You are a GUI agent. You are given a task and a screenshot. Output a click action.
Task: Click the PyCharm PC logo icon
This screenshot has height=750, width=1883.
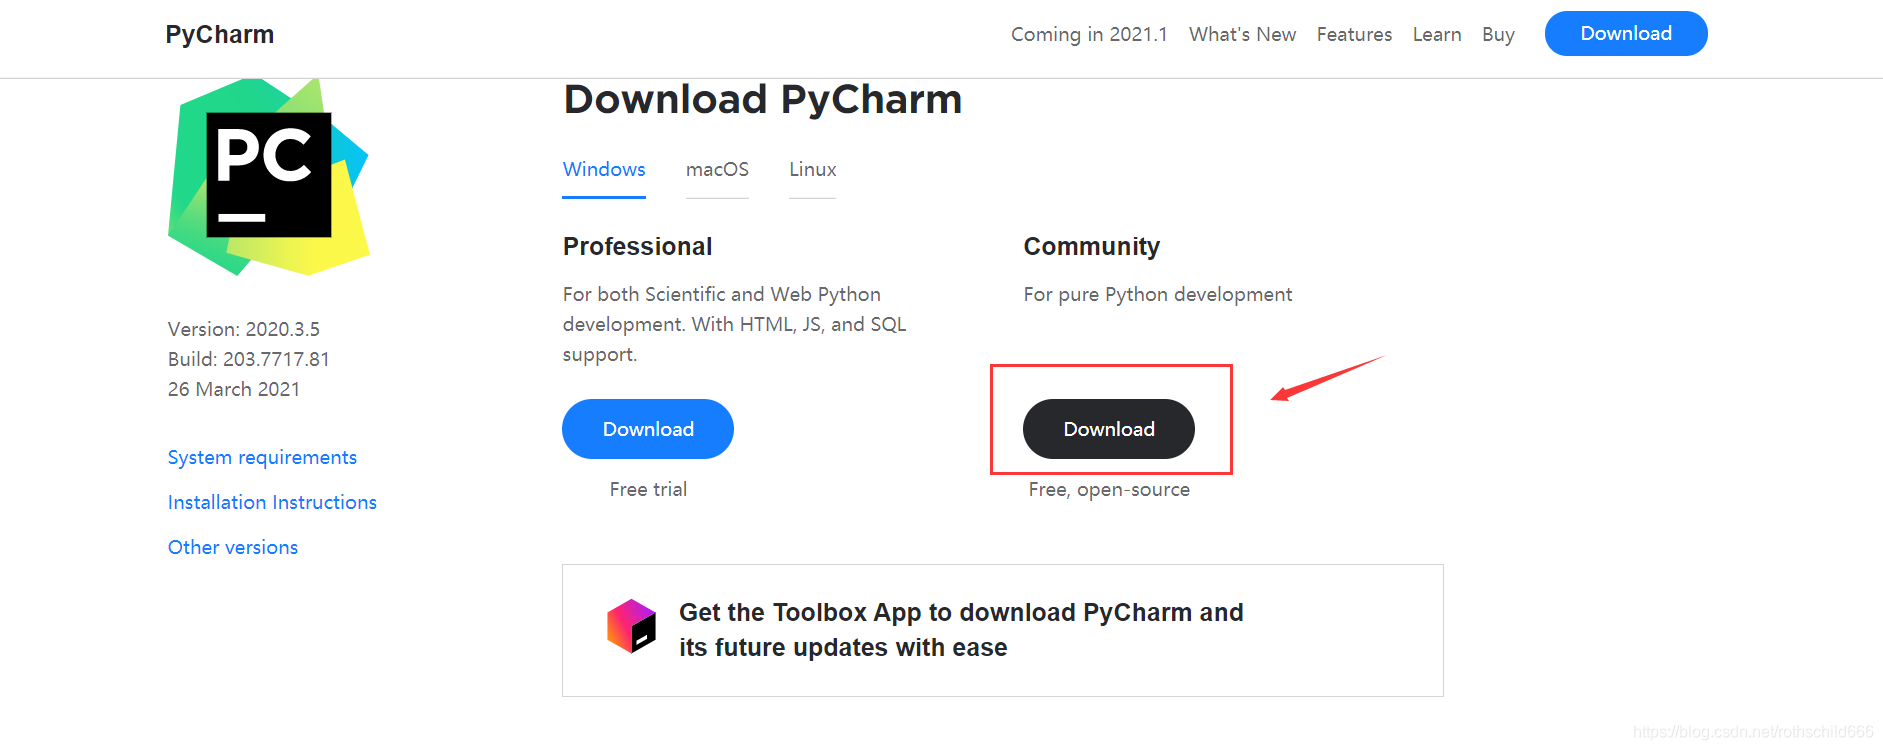point(268,176)
